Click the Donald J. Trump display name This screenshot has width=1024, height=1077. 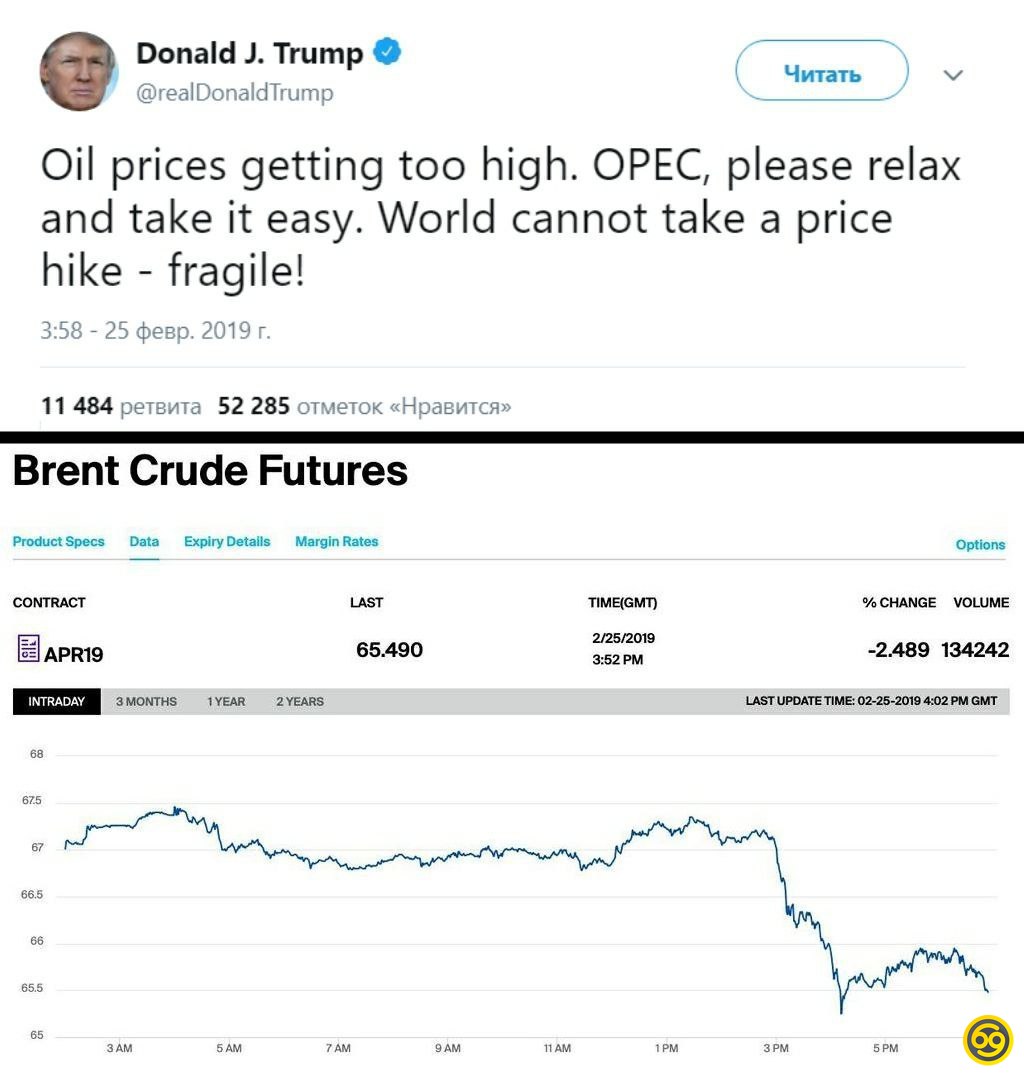click(x=249, y=53)
